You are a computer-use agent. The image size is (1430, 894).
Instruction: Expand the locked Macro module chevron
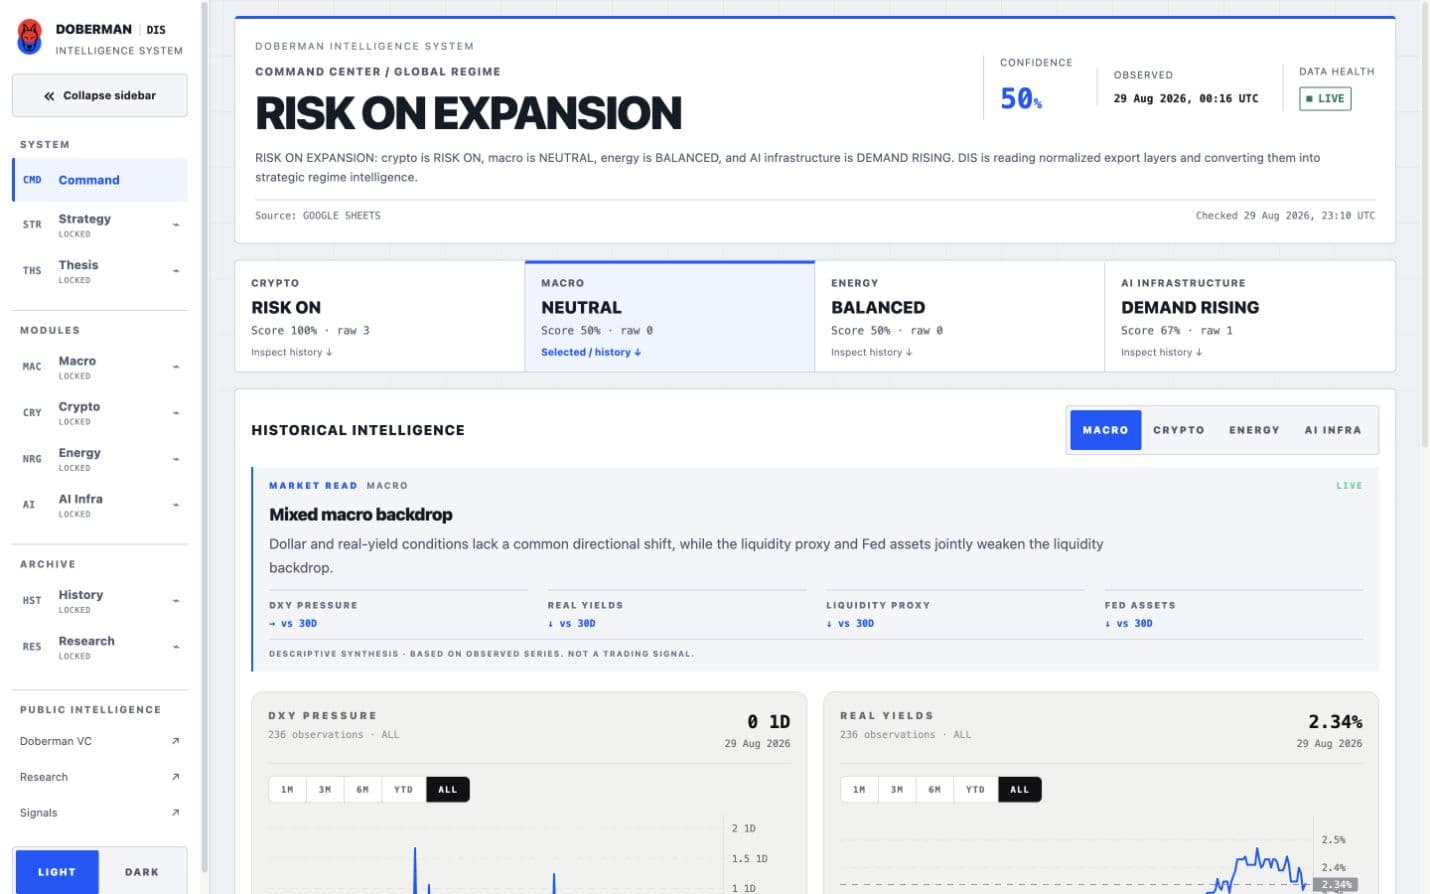click(176, 367)
